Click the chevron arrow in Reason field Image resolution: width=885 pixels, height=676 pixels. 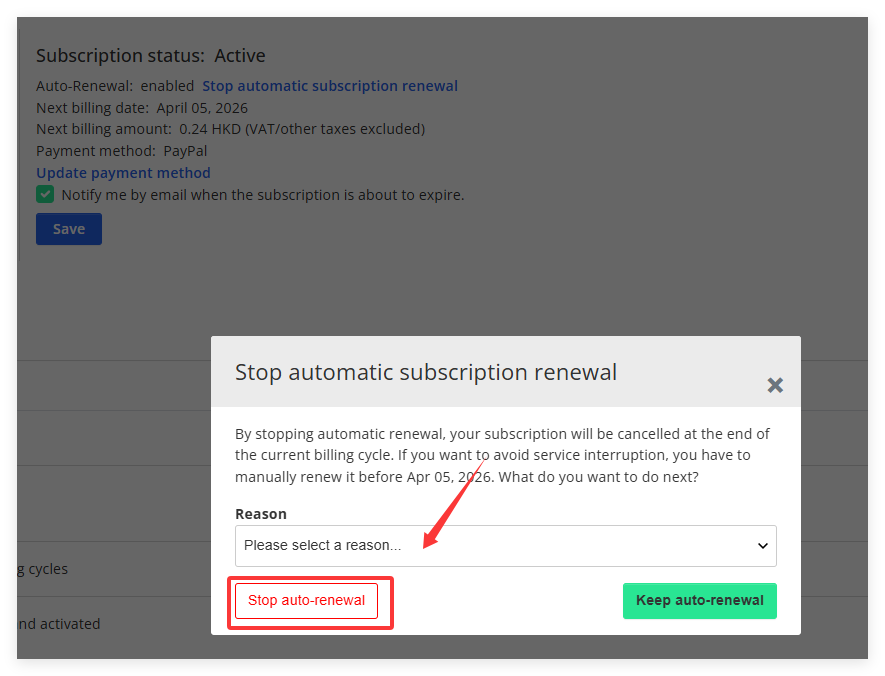click(763, 546)
